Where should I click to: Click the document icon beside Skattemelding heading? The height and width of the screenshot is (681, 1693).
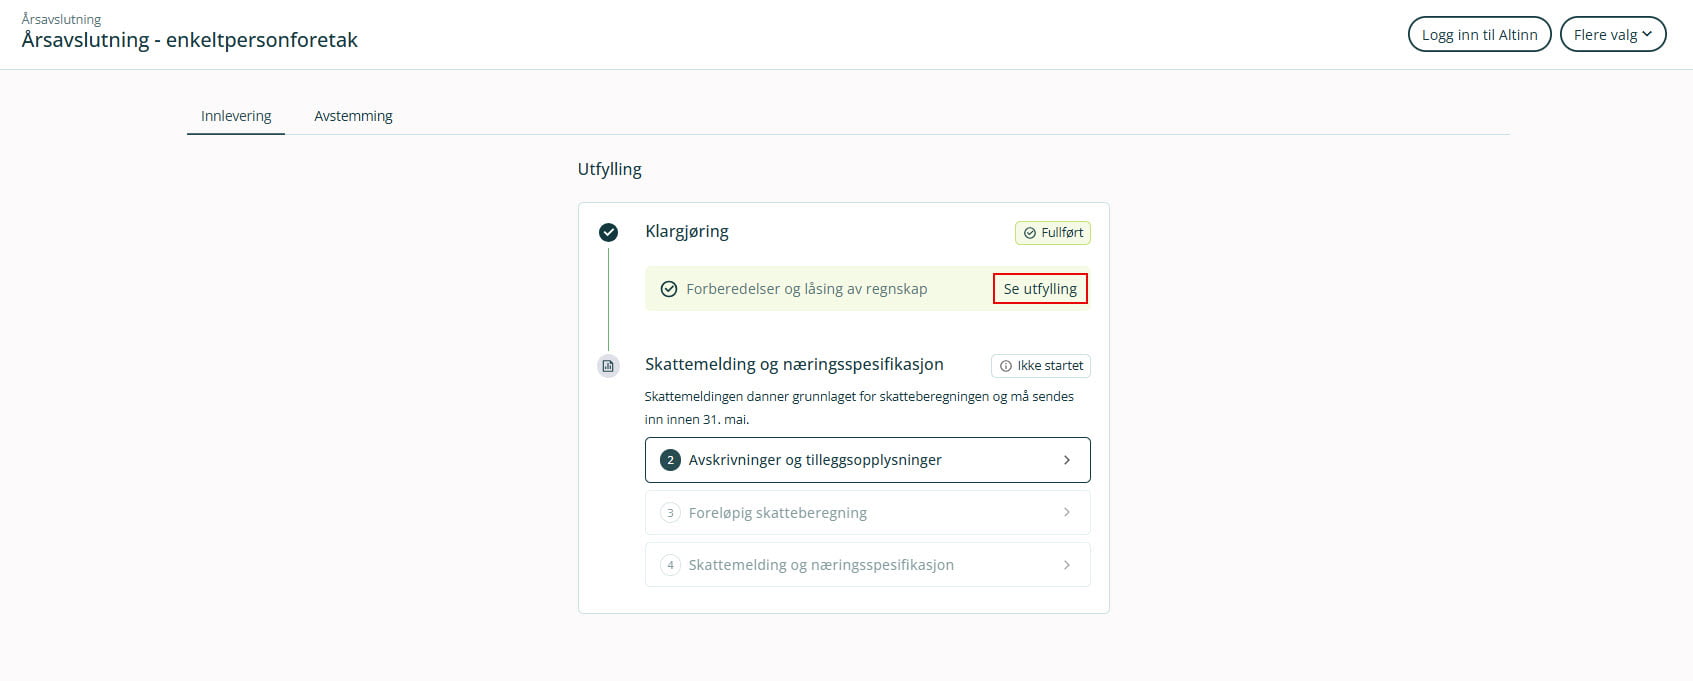click(608, 366)
